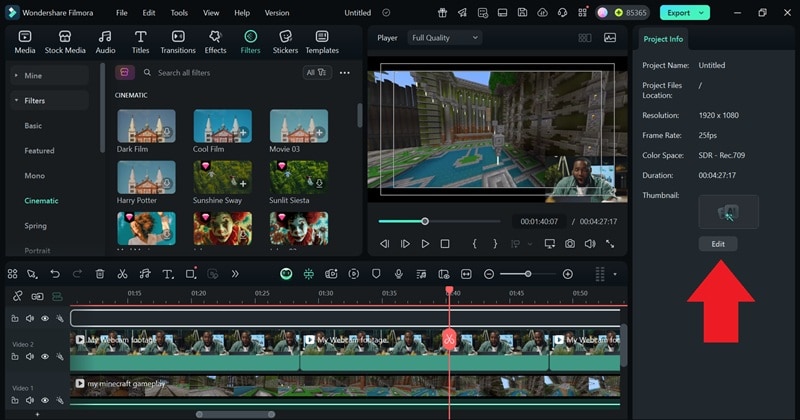The height and width of the screenshot is (420, 800).
Task: Open the Titles panel
Action: coord(140,42)
